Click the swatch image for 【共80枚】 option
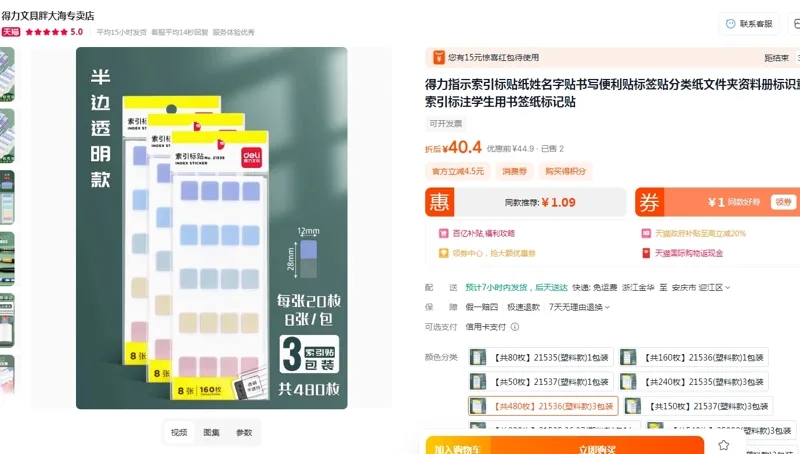This screenshot has width=800, height=454. point(478,358)
